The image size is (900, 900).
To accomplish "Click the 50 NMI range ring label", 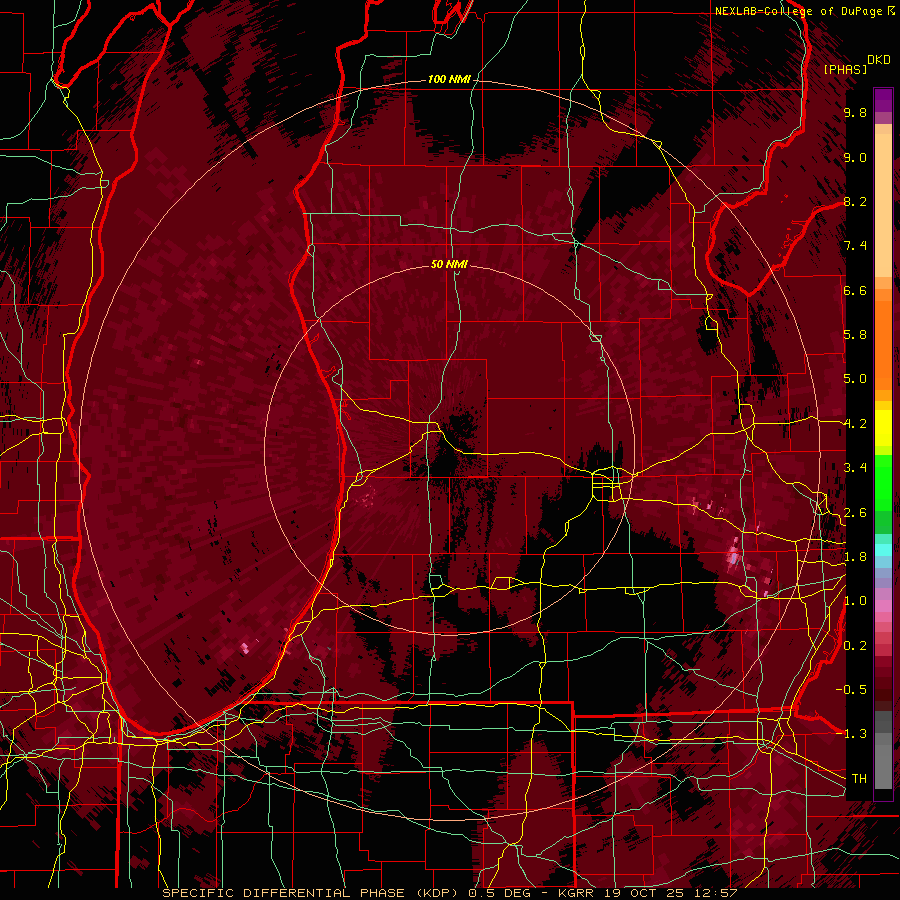I will pyautogui.click(x=449, y=264).
